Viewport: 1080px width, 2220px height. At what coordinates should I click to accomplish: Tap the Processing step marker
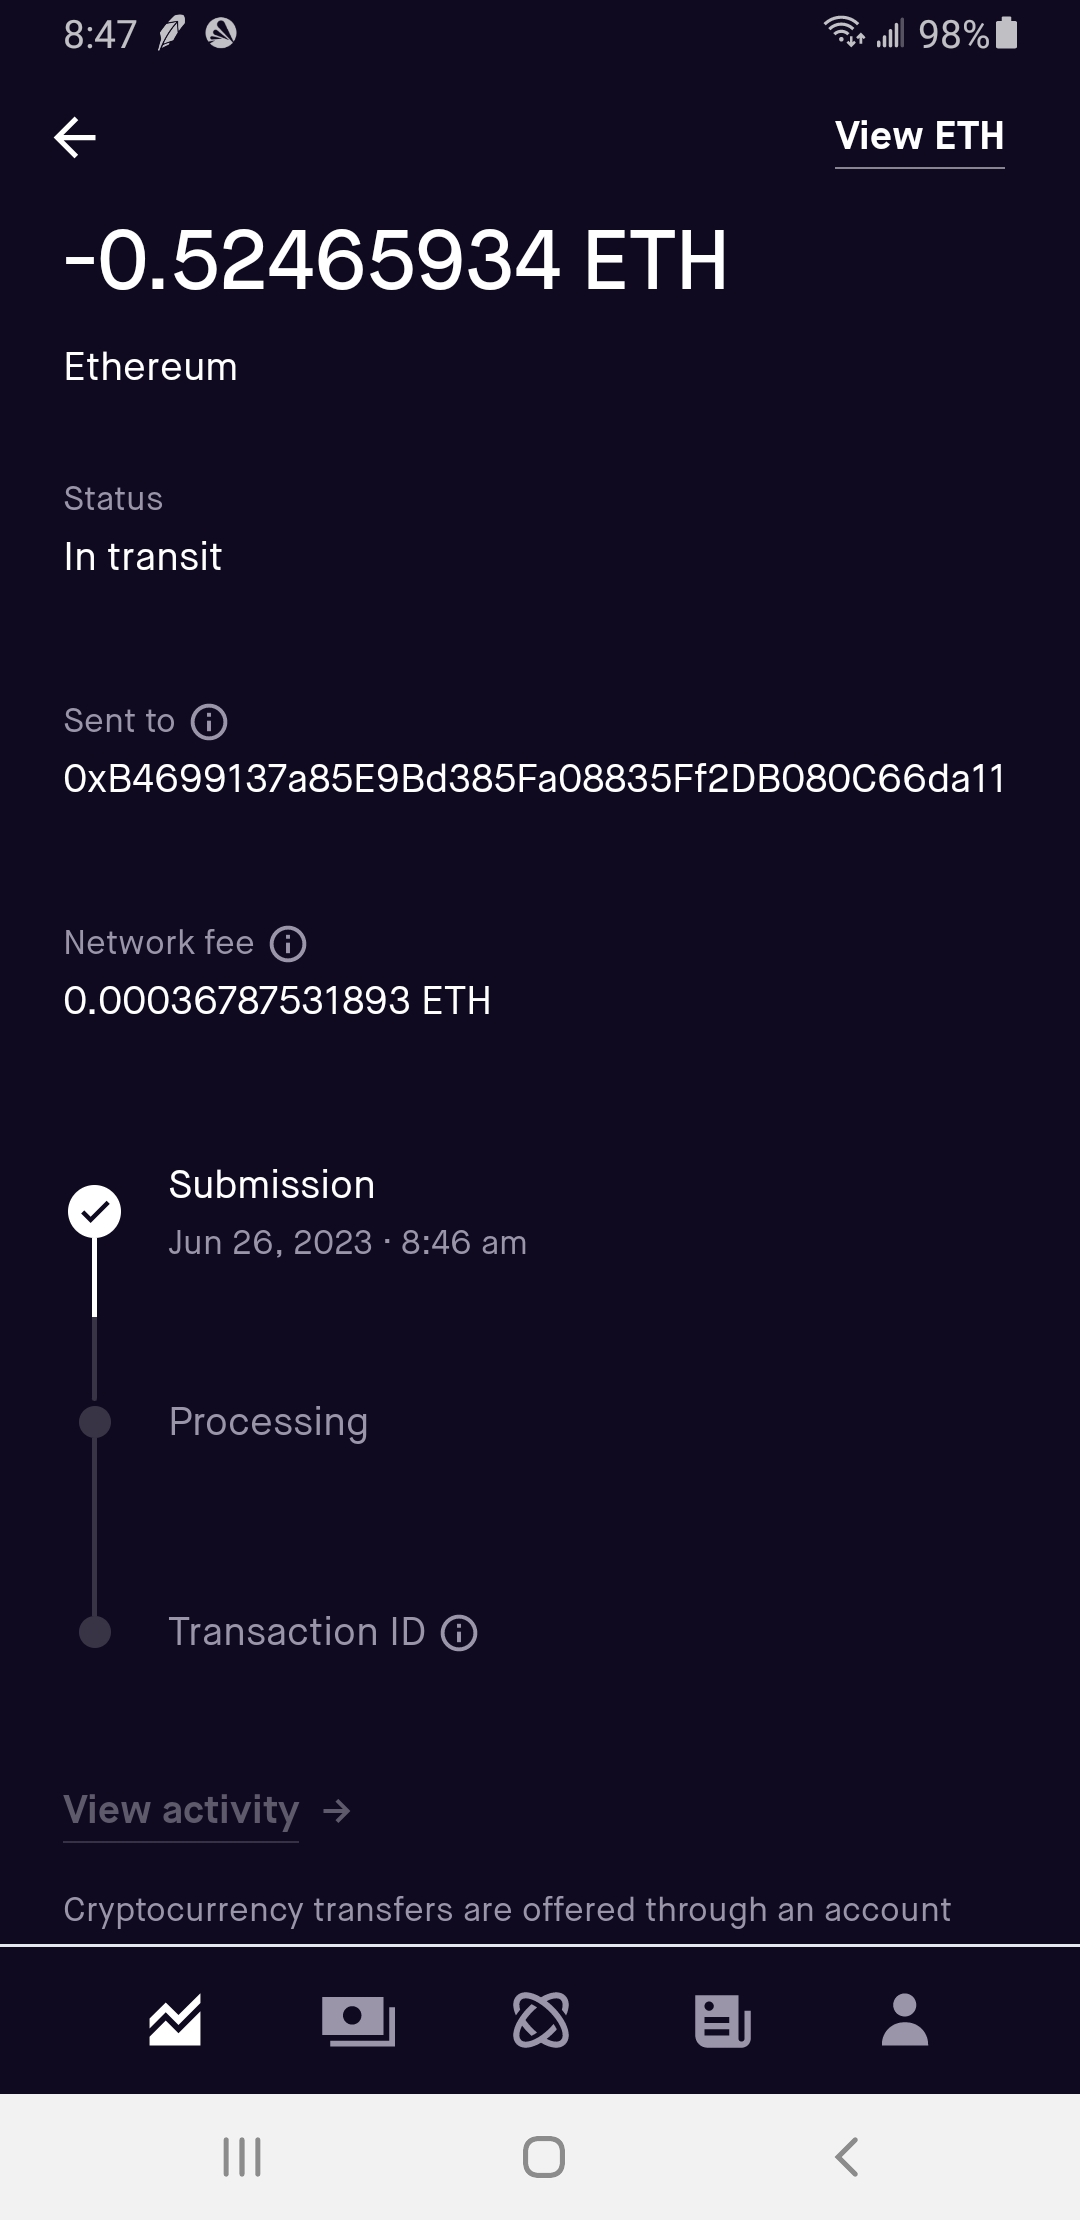click(x=95, y=1422)
